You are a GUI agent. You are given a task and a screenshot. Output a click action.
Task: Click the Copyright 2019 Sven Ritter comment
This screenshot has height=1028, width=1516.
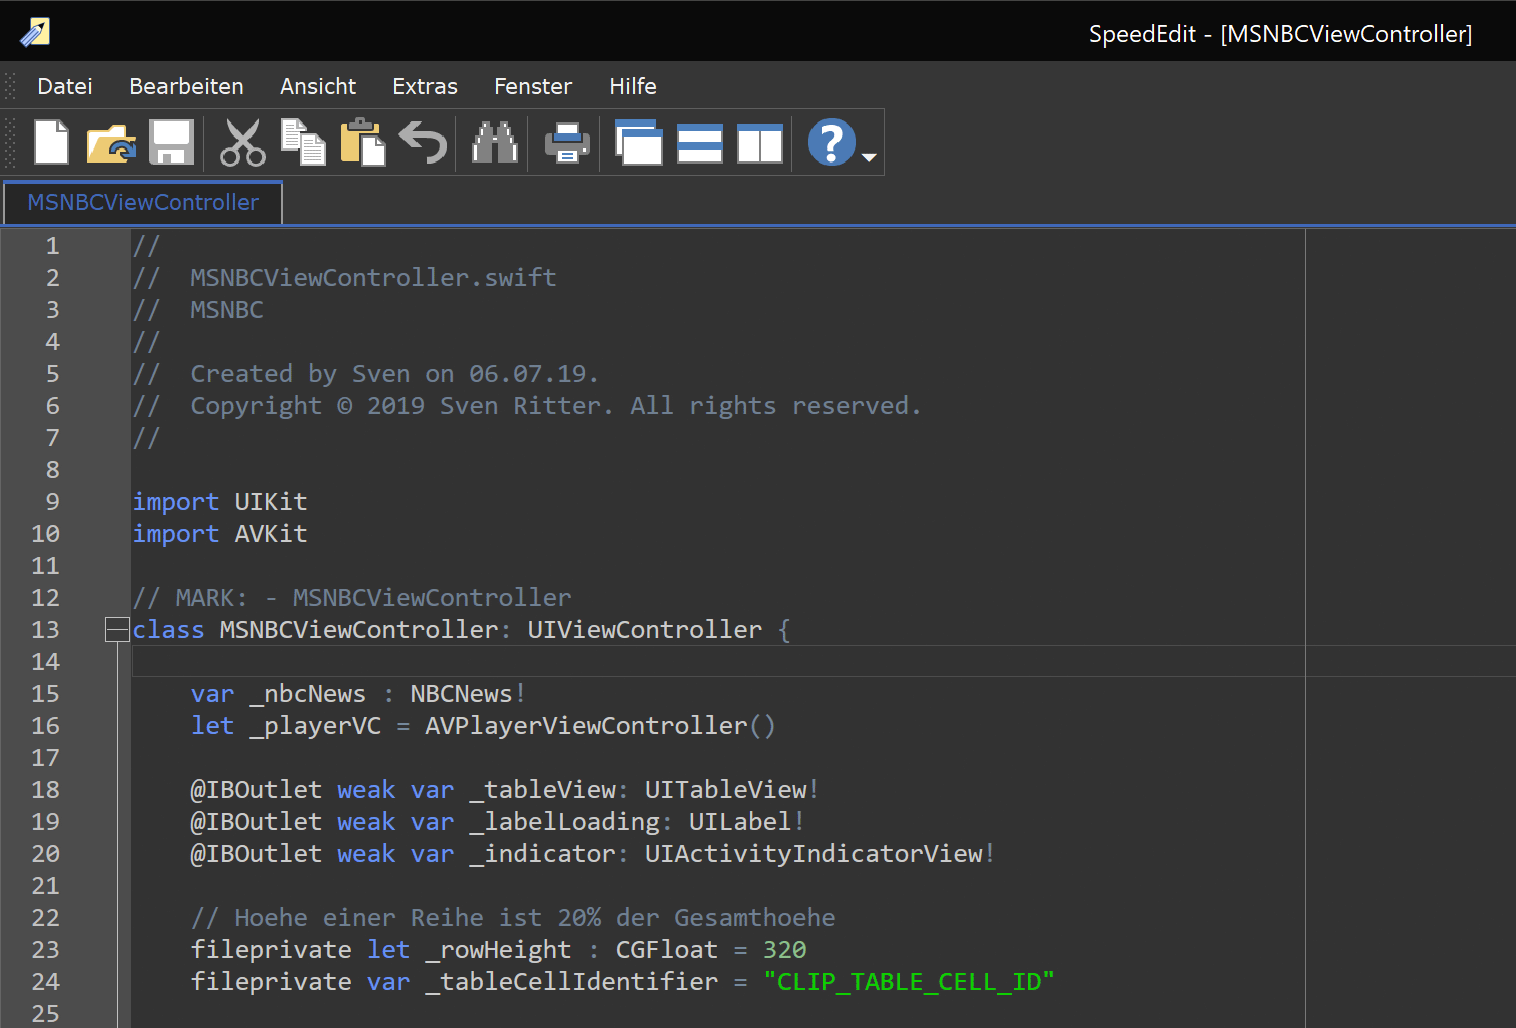tap(555, 405)
